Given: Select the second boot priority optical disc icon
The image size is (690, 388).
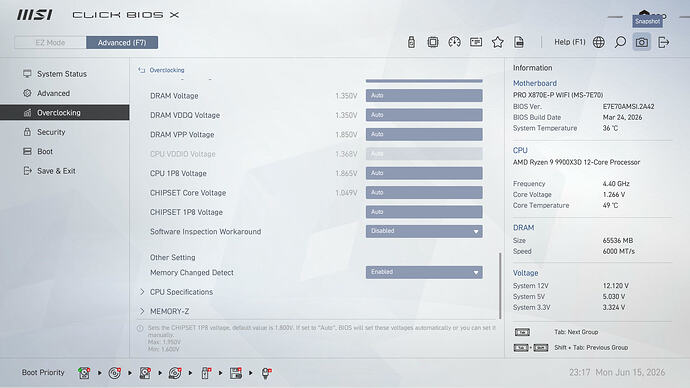Looking at the screenshot, I should tap(114, 373).
